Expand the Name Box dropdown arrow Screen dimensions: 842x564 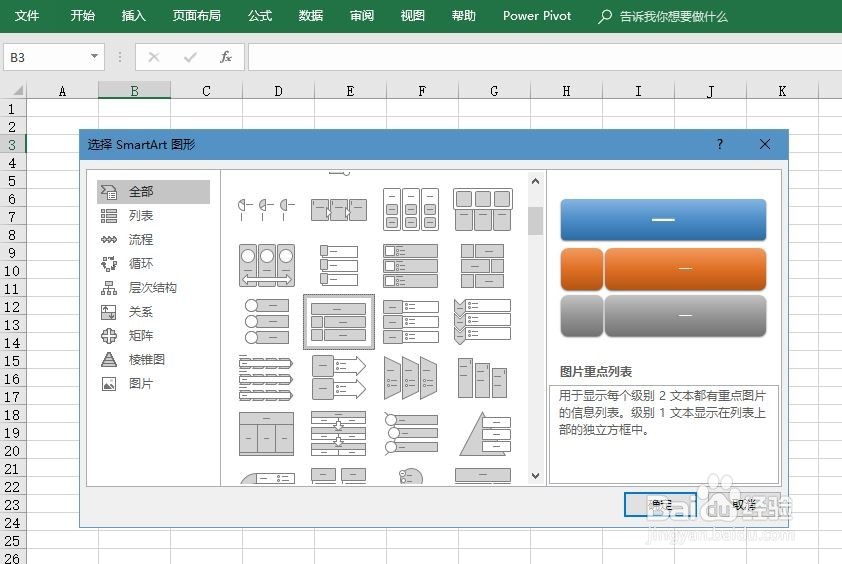[95, 56]
